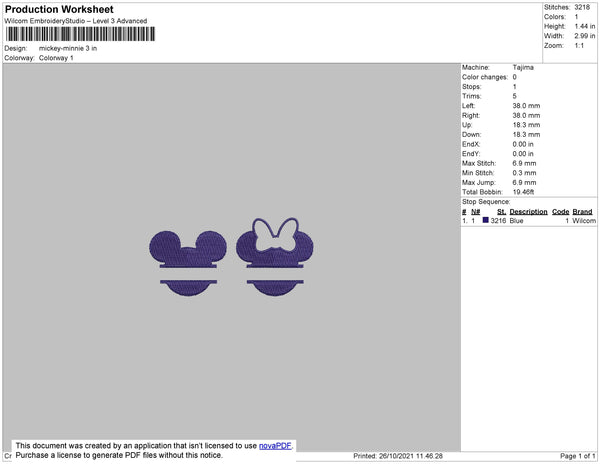Viewport: 600px width, 464px height.
Task: Click the 'Wilcom' brand entry
Action: (584, 221)
